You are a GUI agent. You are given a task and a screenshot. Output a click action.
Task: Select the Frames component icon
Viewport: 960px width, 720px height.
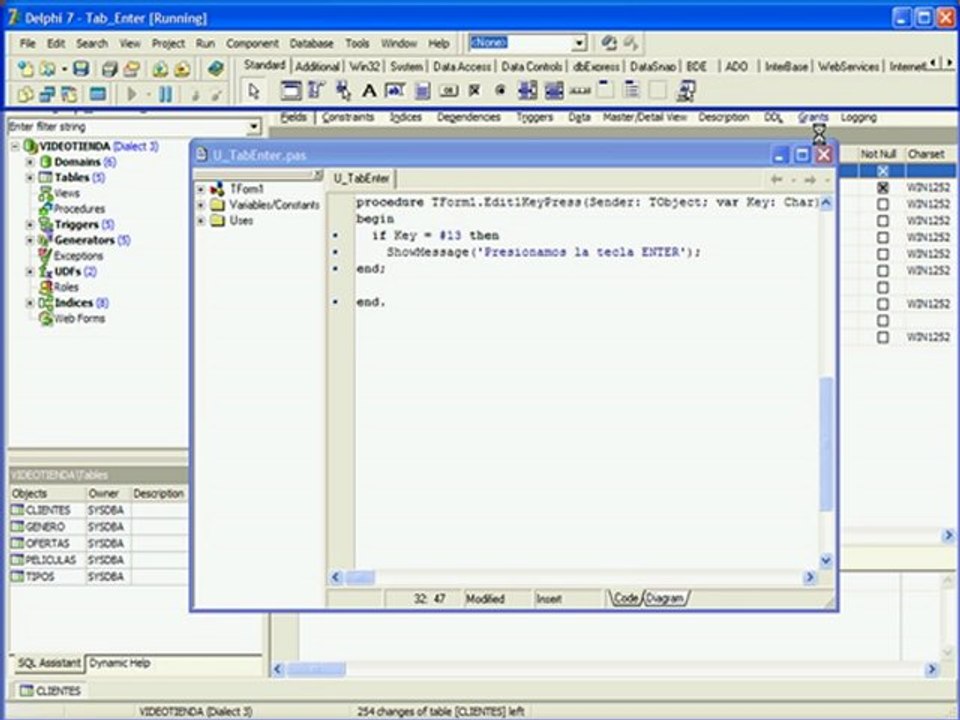click(x=290, y=91)
